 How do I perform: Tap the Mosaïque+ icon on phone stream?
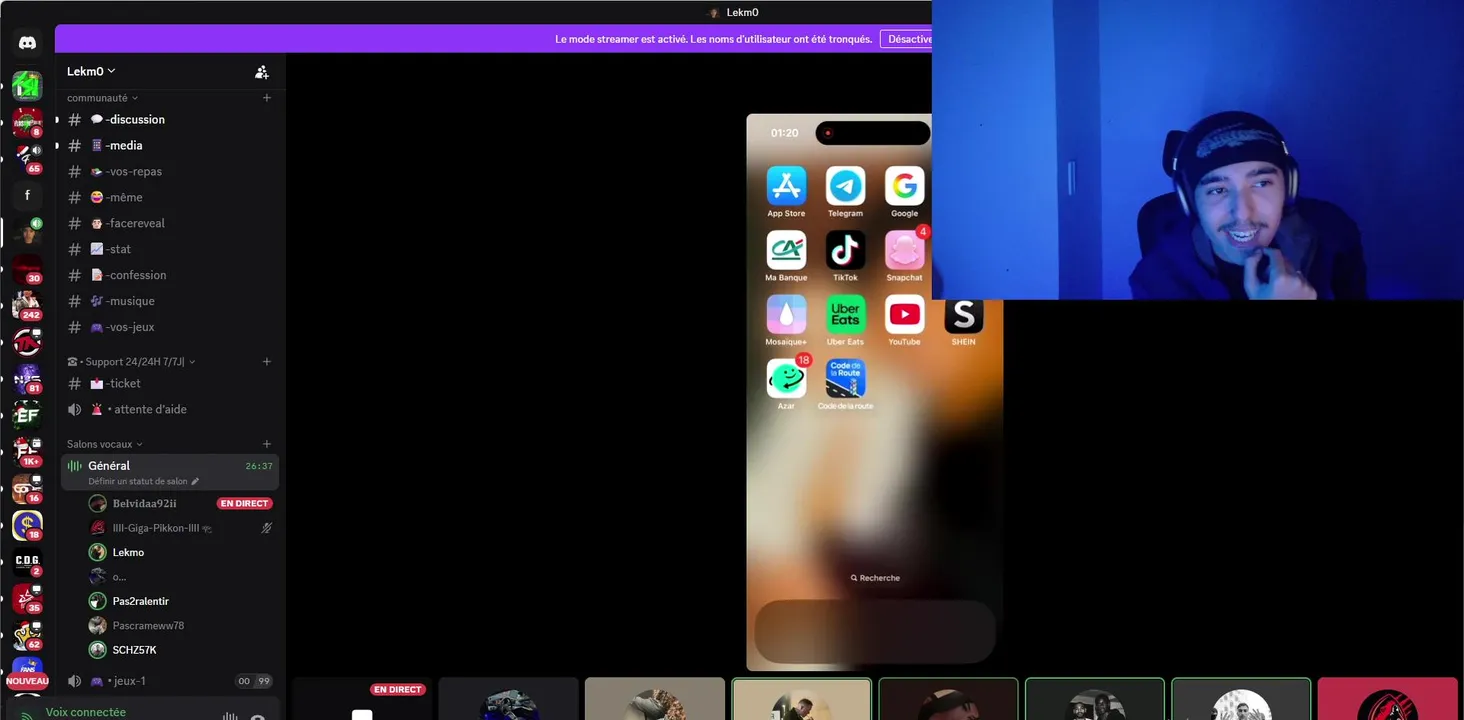coord(786,314)
